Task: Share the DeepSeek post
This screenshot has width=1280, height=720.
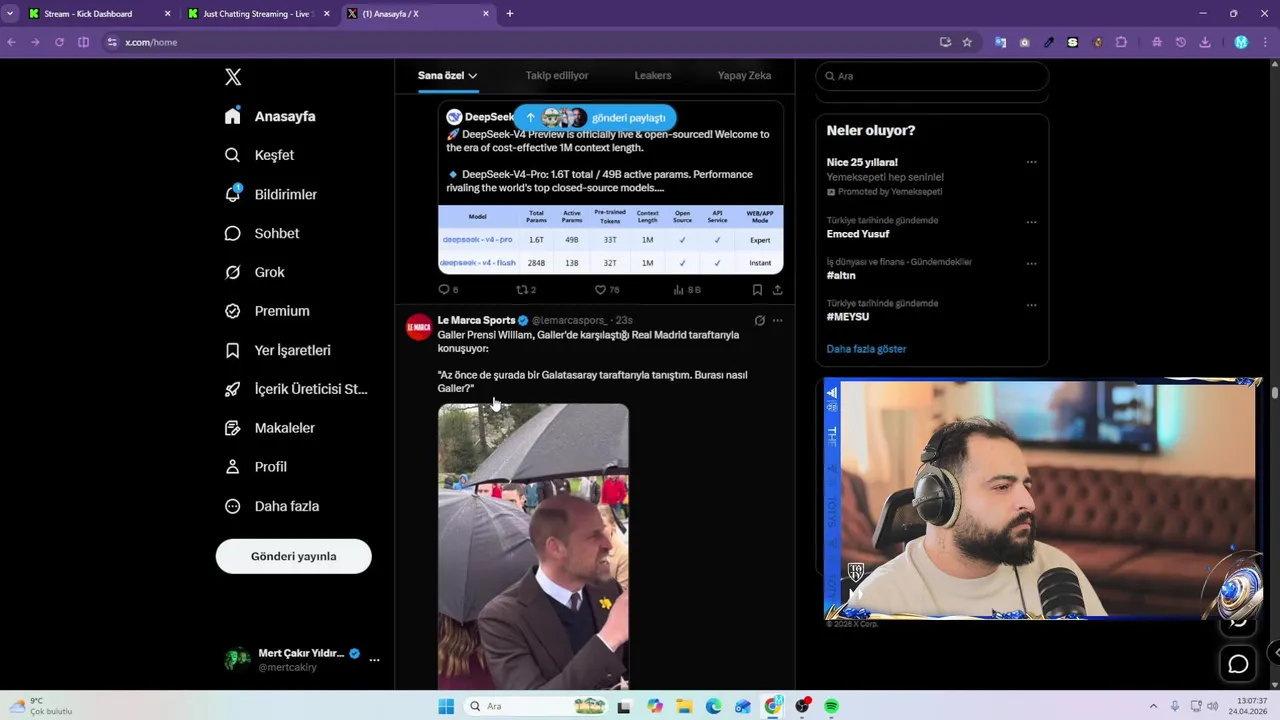Action: coord(777,290)
